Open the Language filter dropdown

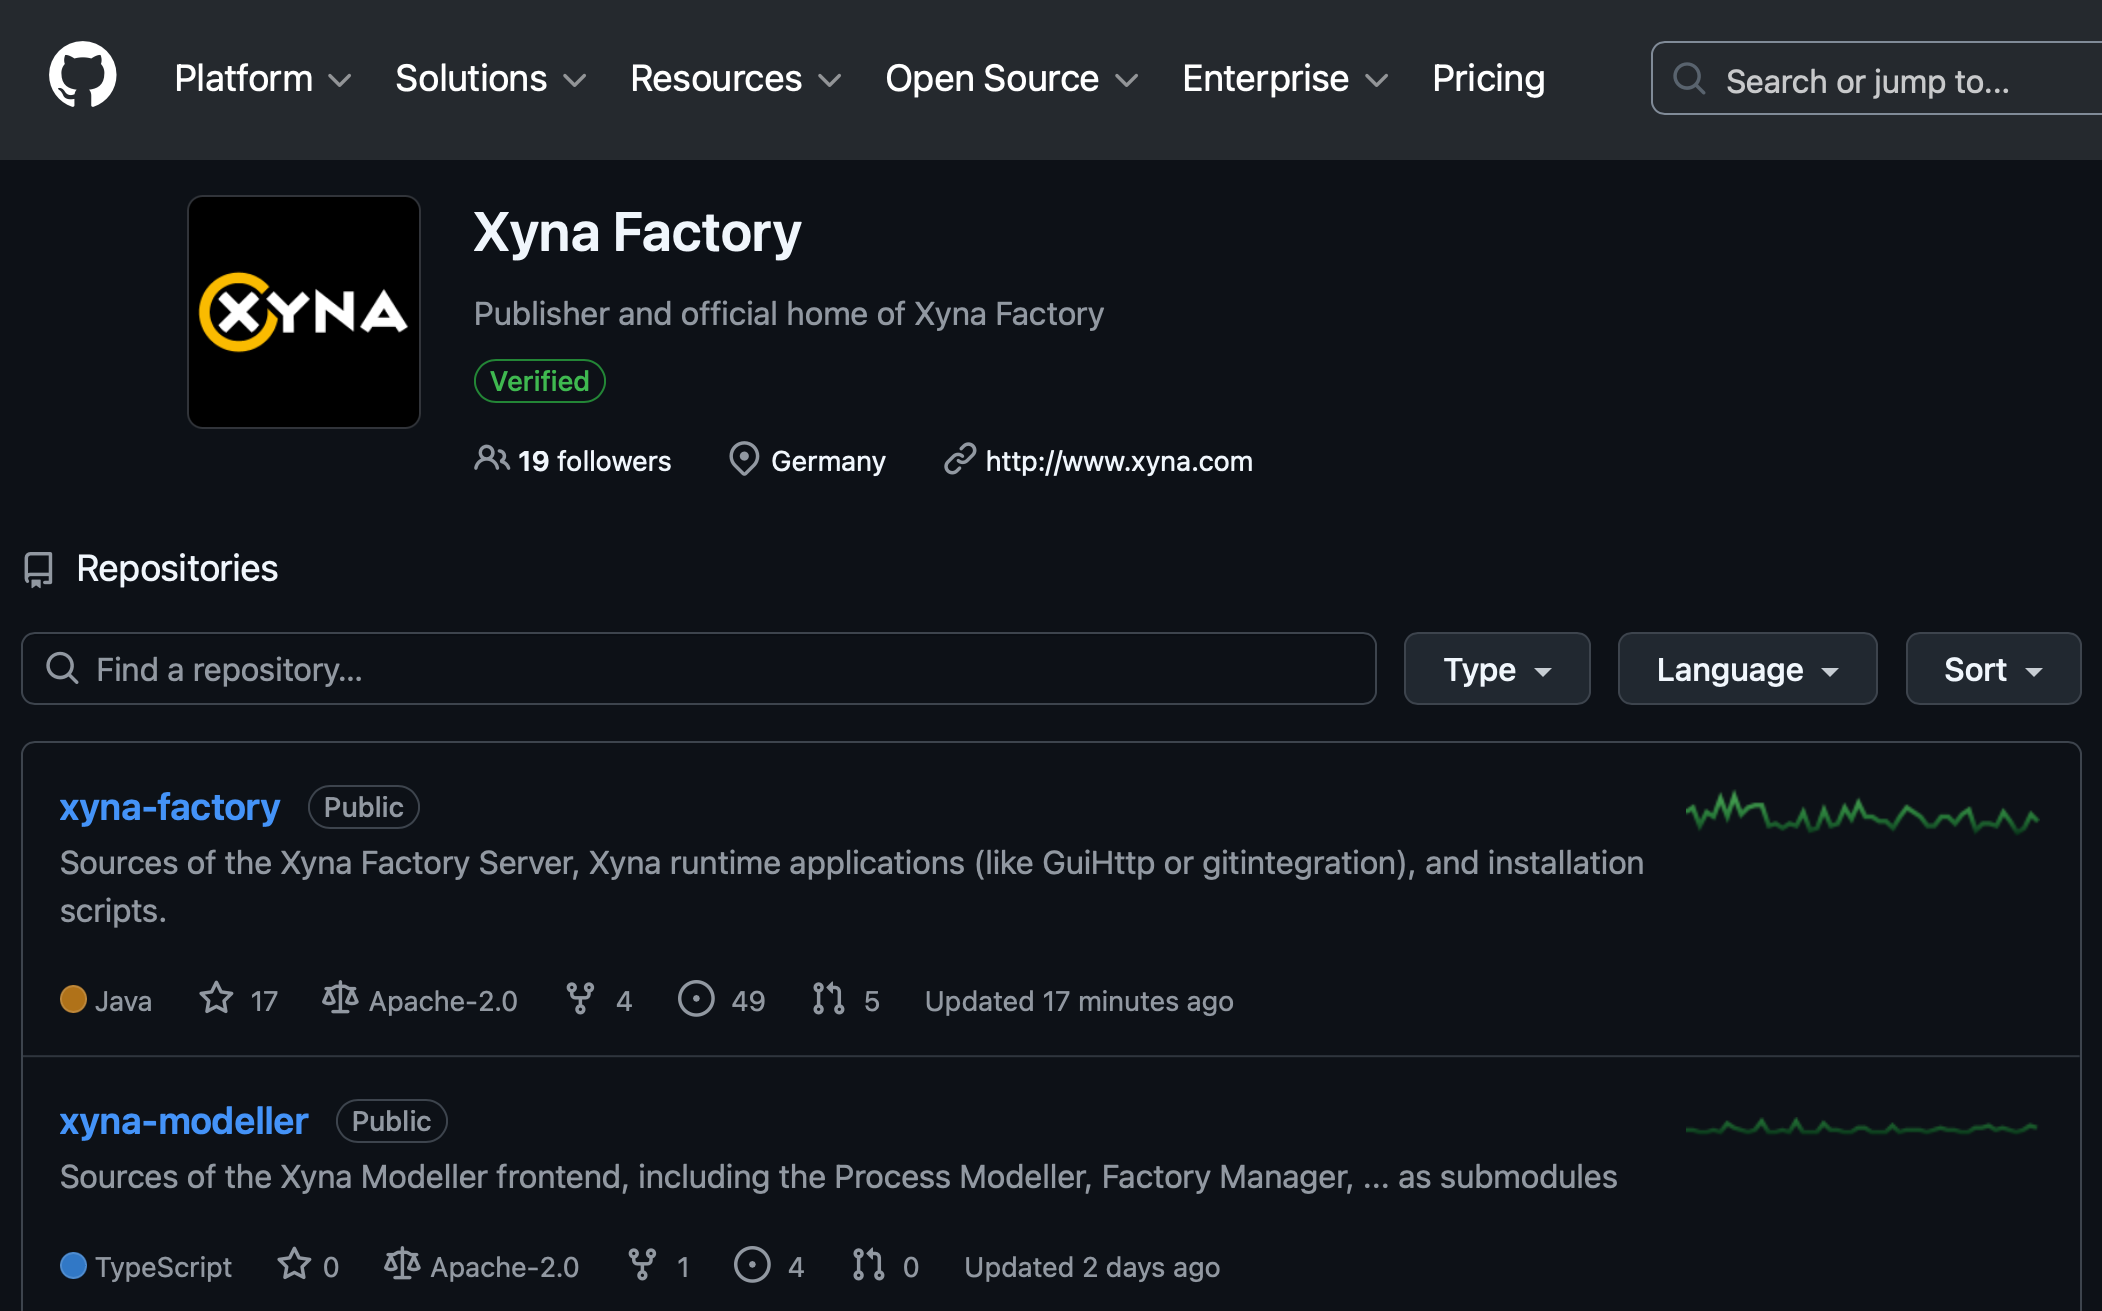pyautogui.click(x=1746, y=669)
